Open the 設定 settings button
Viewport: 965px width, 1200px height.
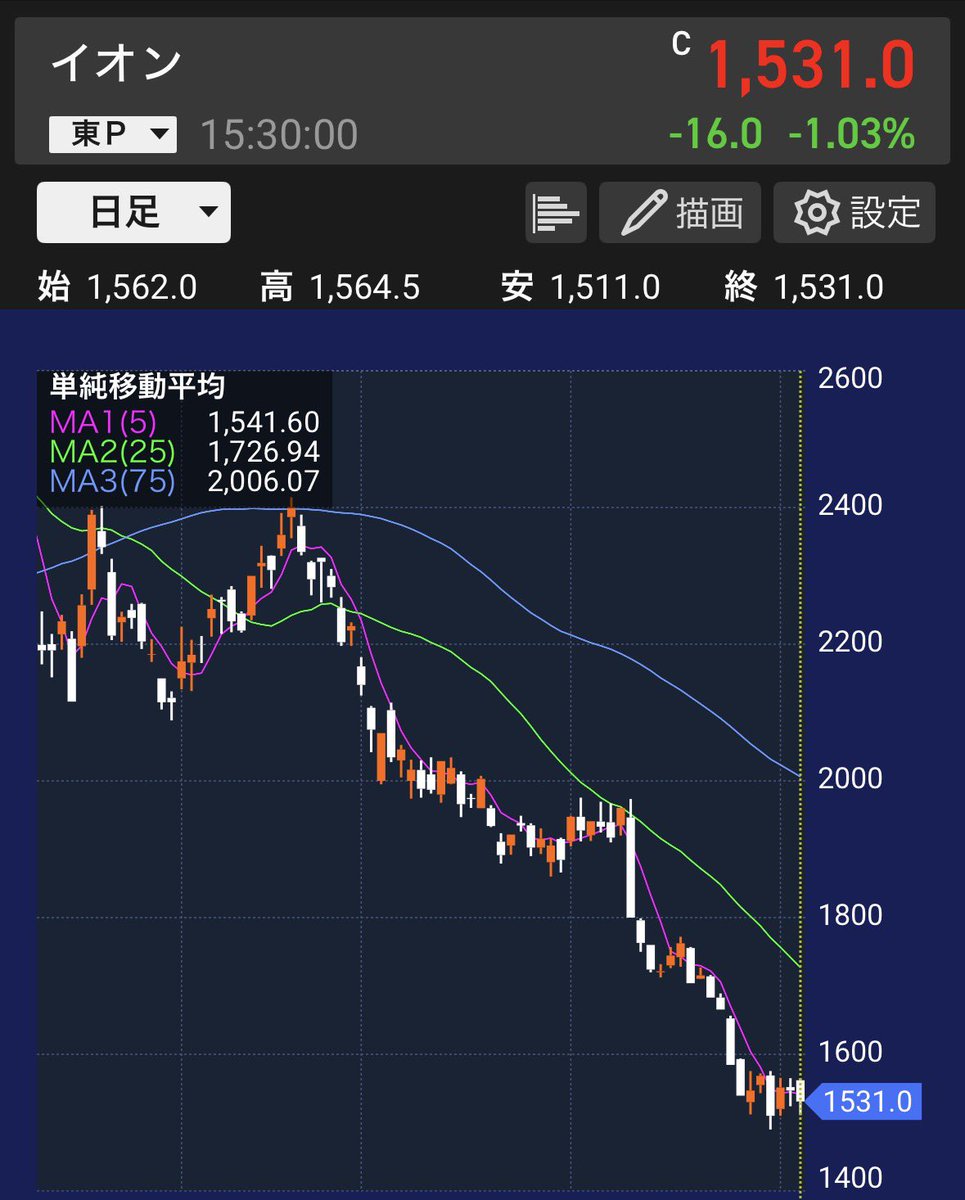[855, 212]
